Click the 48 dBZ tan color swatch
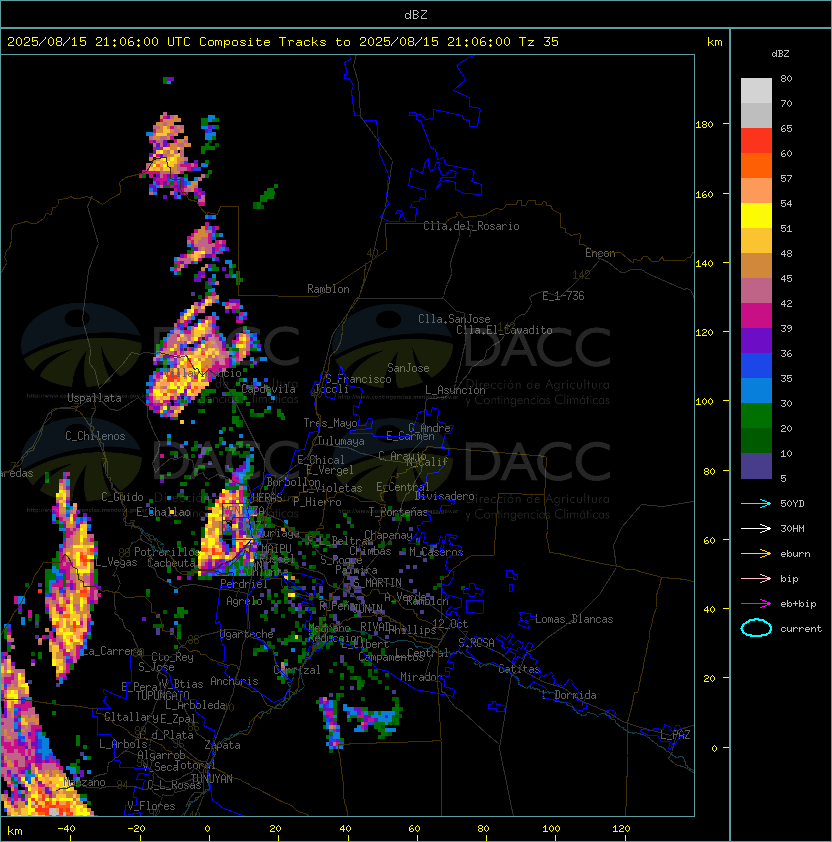This screenshot has width=832, height=842. 756,265
